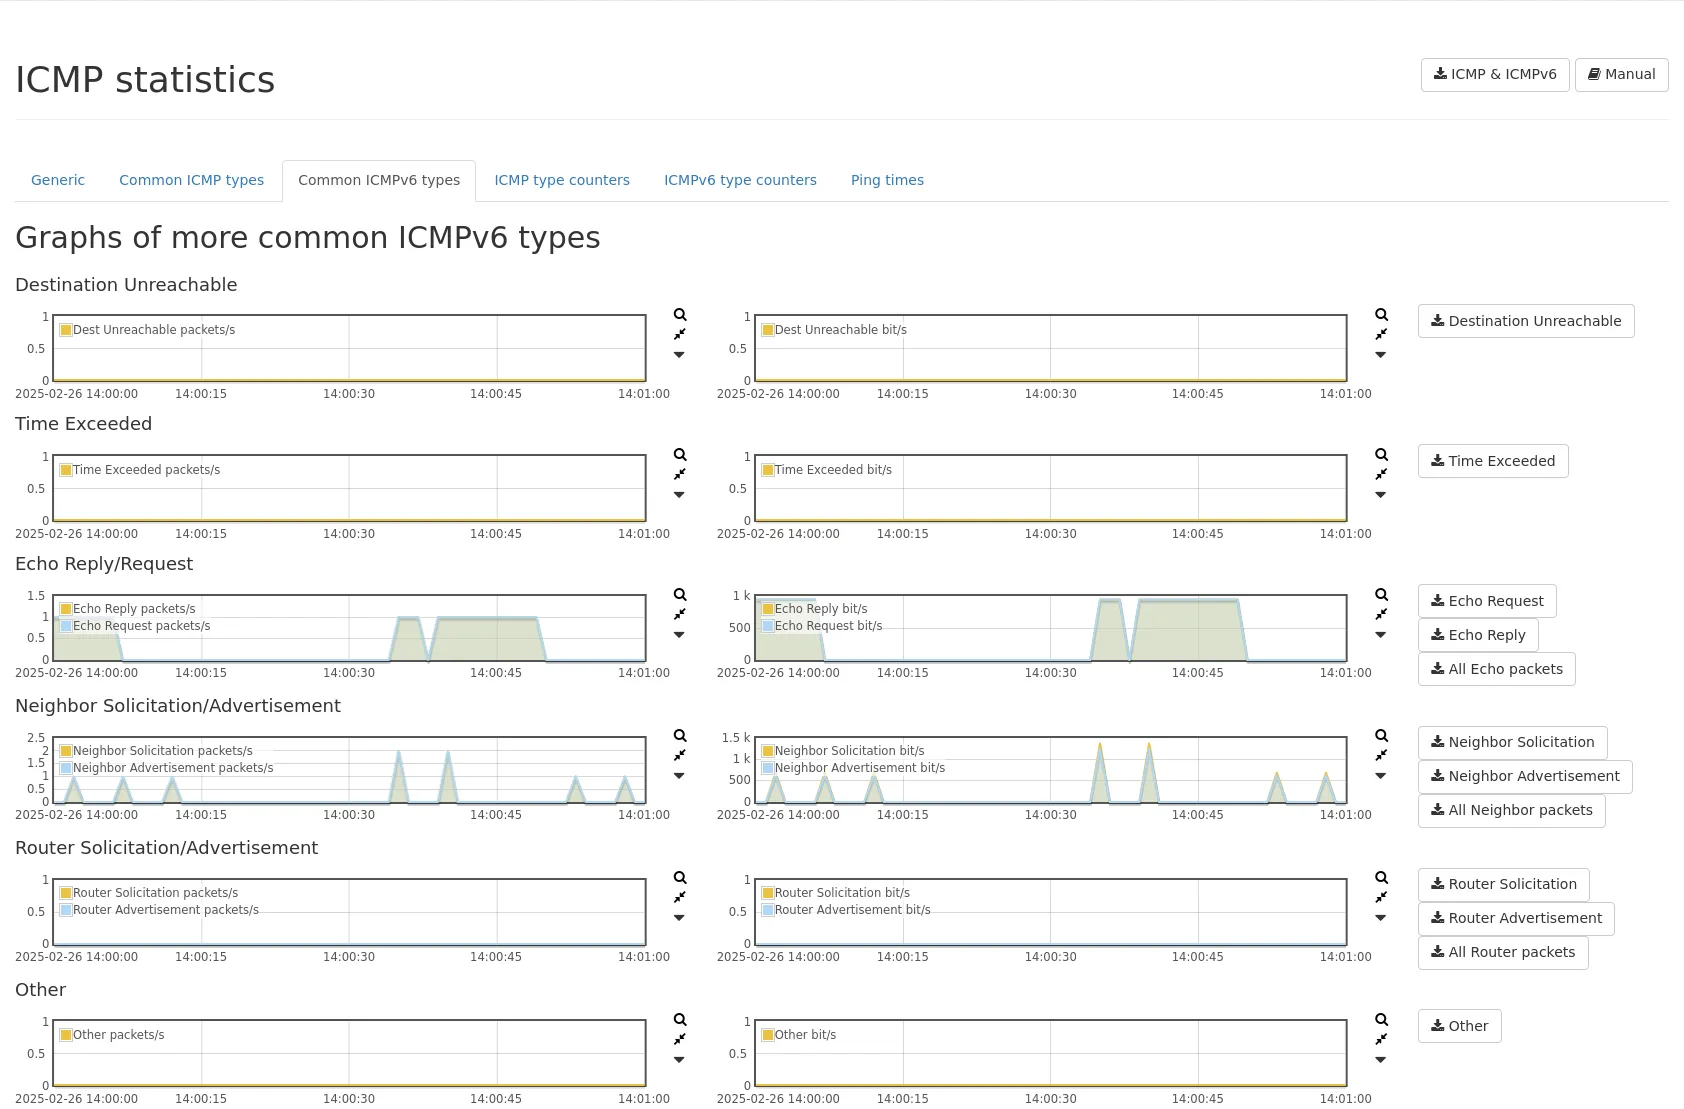
Task: Click magnifier icon beside Other bit/s graph
Action: click(1381, 1020)
